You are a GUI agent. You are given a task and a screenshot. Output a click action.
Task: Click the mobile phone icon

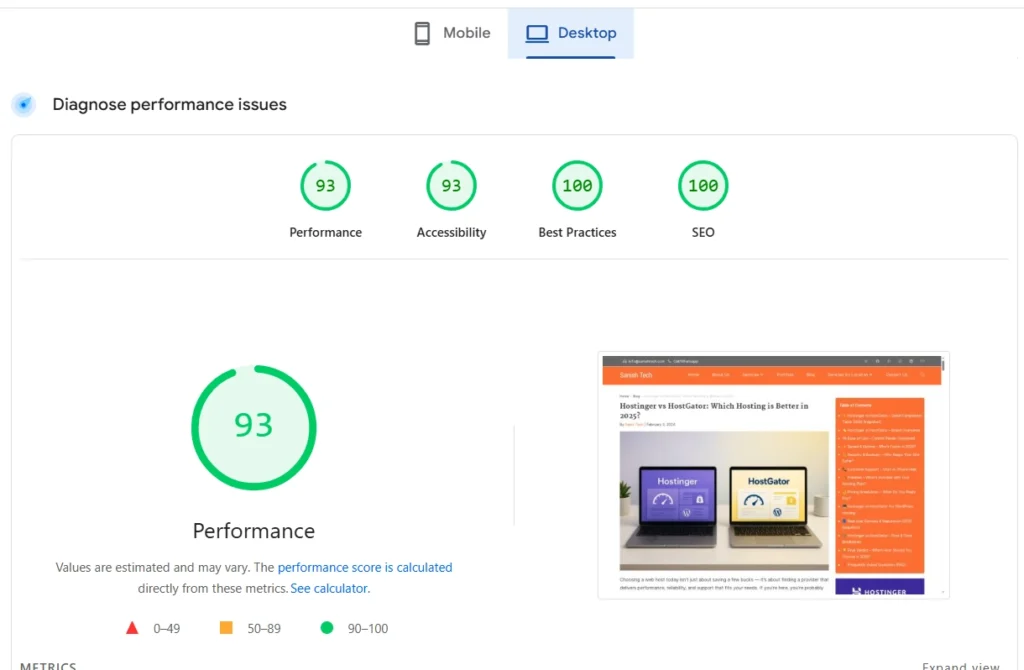click(x=423, y=33)
